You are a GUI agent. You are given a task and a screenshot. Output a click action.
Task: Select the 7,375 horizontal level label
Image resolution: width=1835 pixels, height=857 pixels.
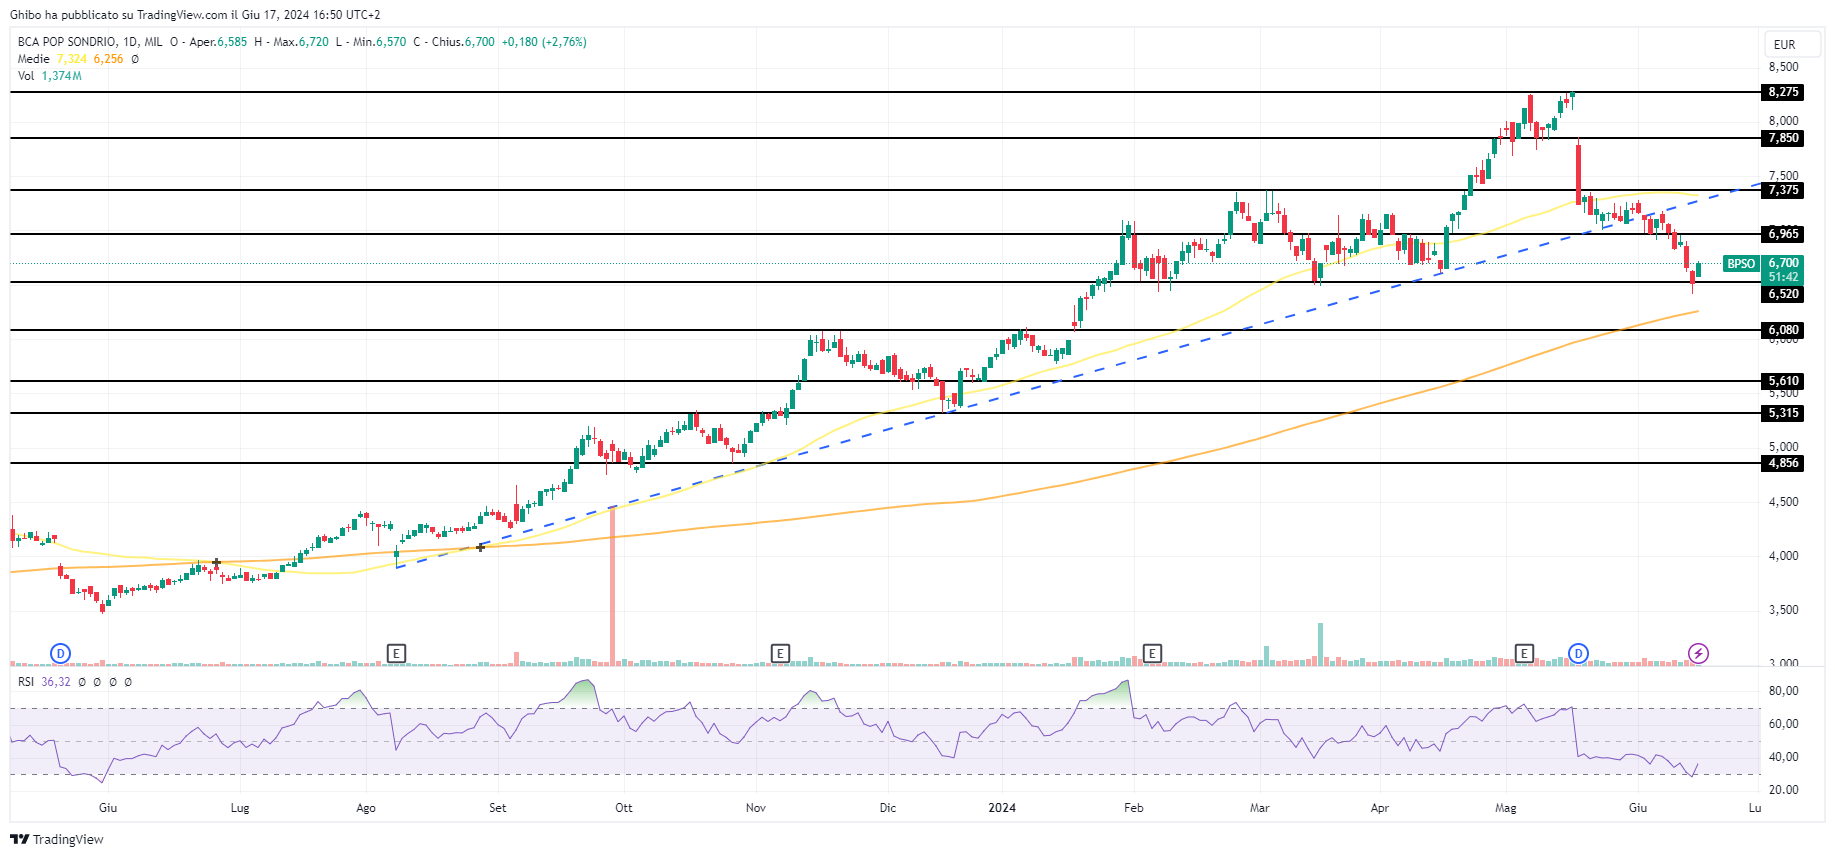coord(1783,190)
